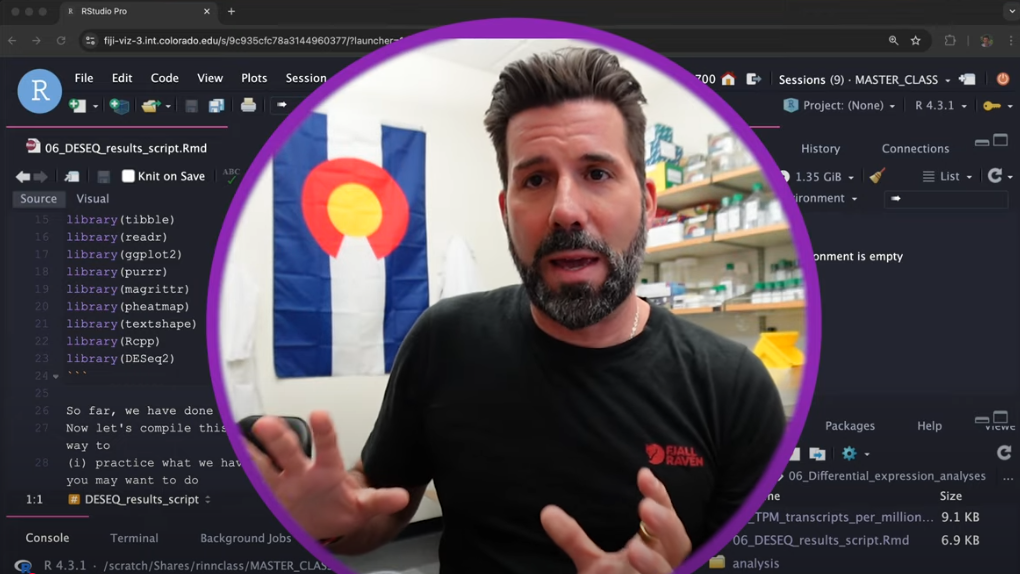Go back to previous source location

click(x=23, y=176)
